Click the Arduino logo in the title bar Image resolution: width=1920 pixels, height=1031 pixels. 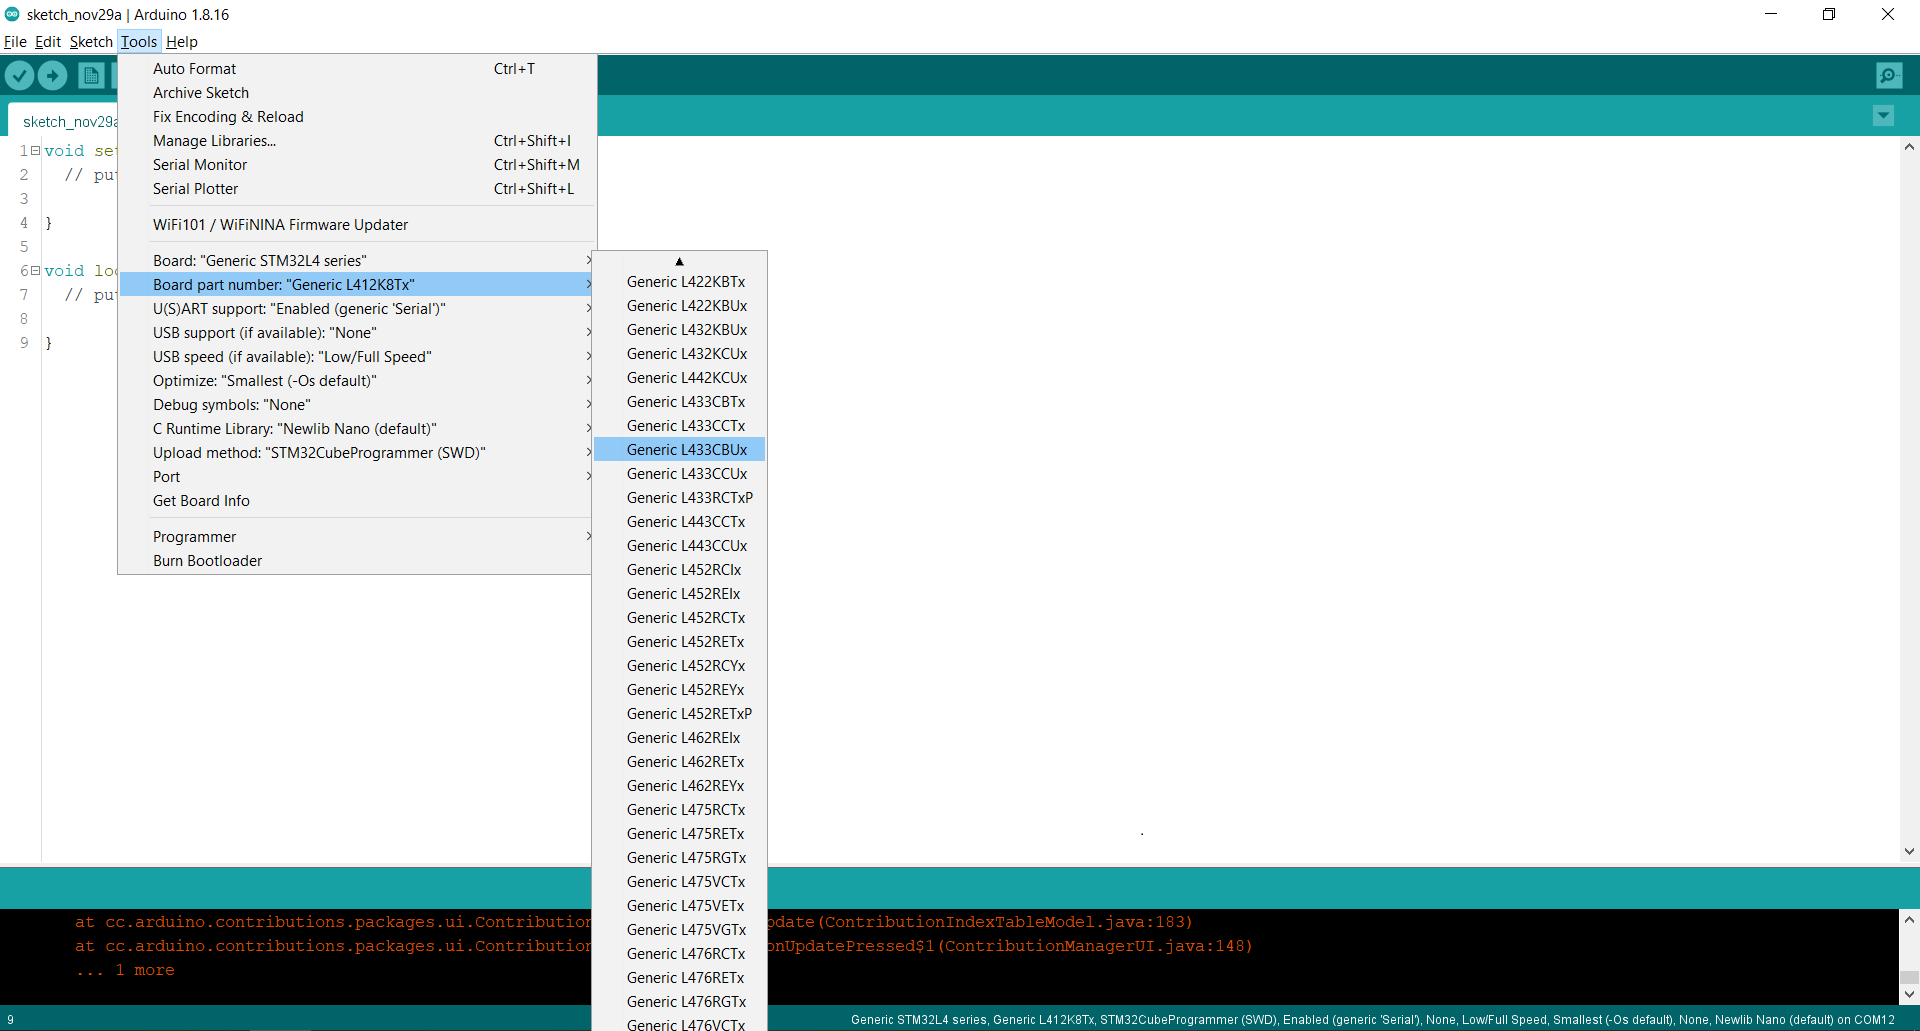pyautogui.click(x=11, y=14)
